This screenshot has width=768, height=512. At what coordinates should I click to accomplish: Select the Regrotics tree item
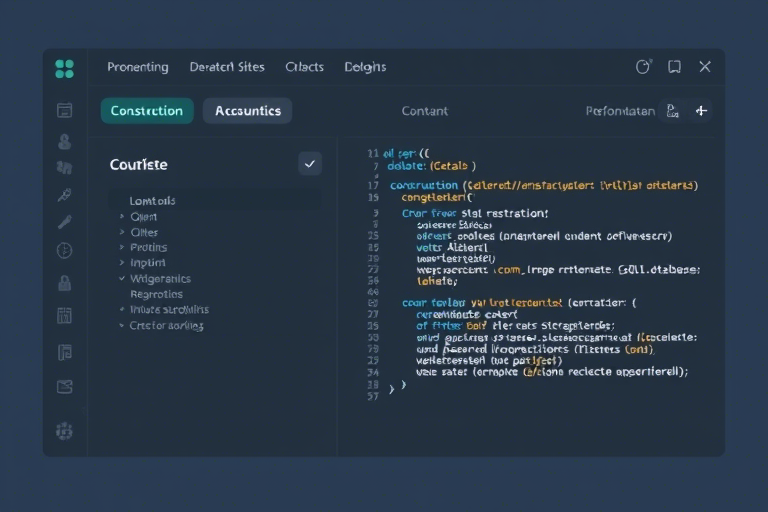click(156, 294)
